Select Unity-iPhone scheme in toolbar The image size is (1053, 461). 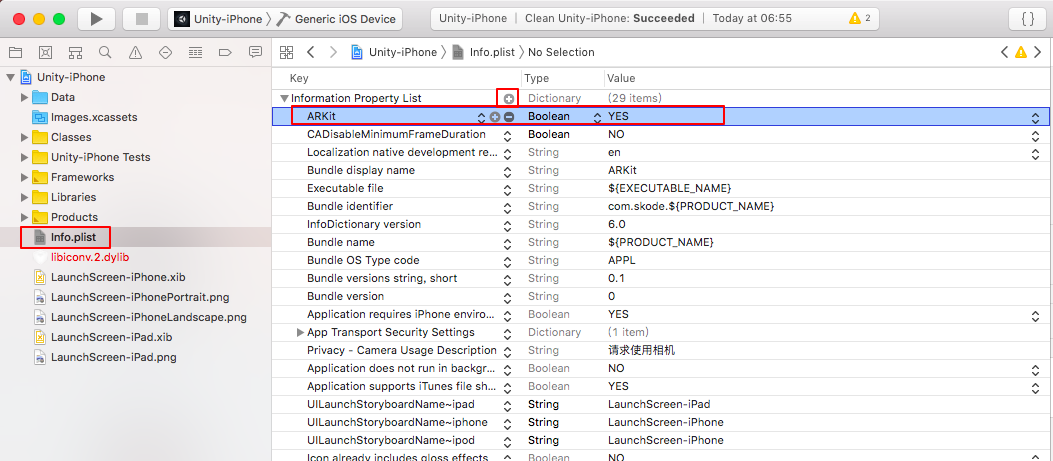tap(218, 19)
